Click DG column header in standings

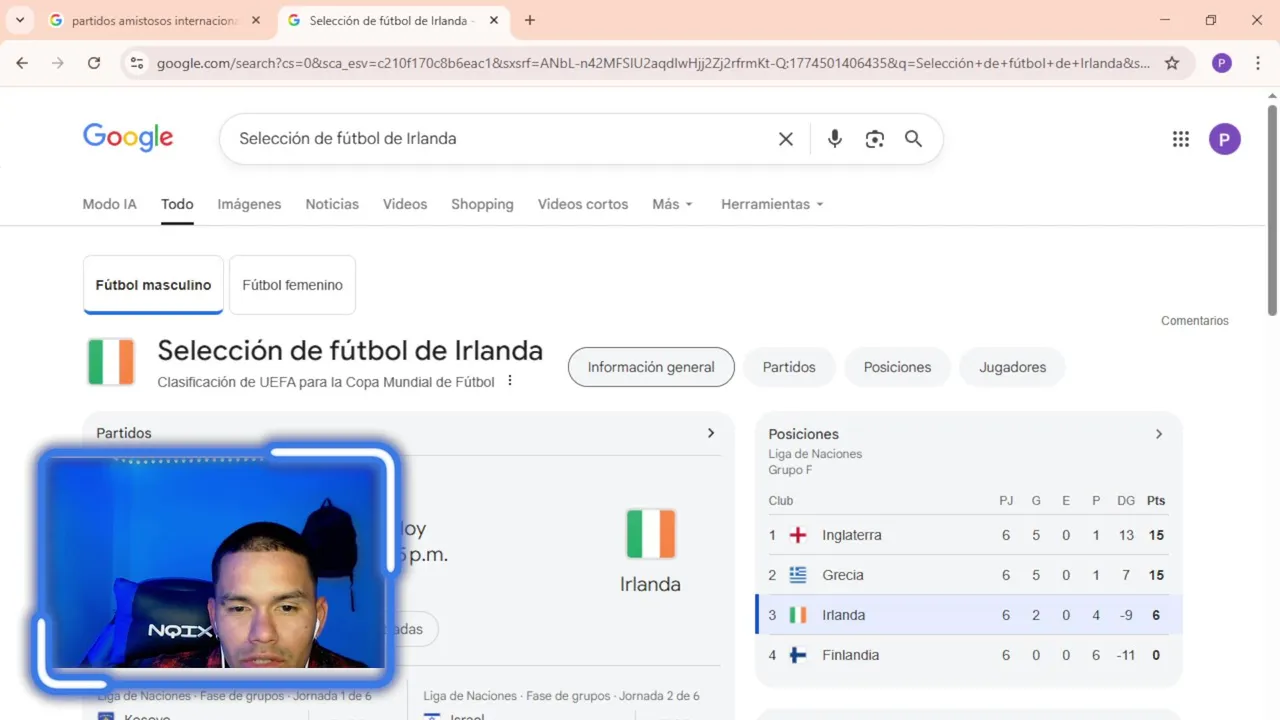pyautogui.click(x=1126, y=501)
